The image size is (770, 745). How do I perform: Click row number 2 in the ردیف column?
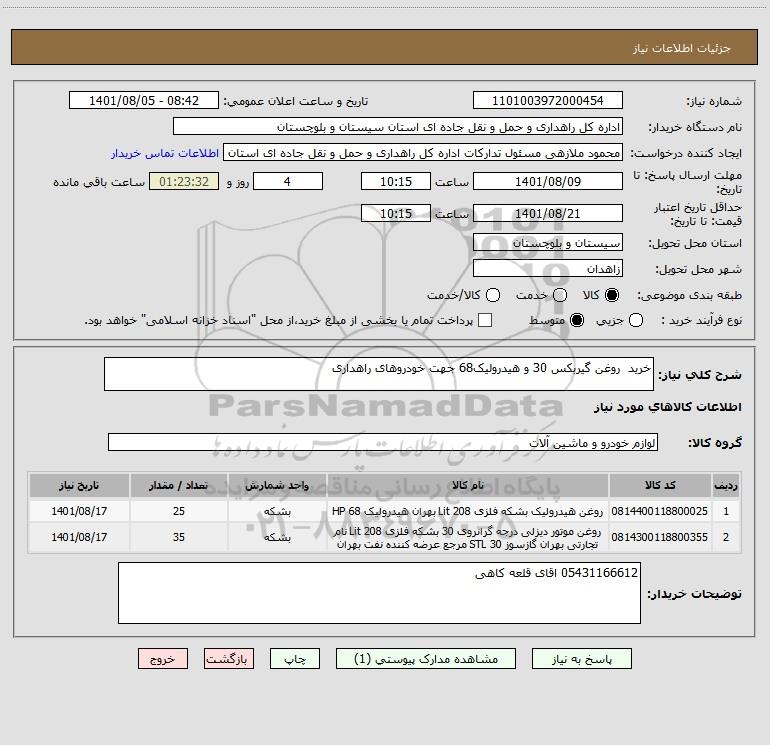tap(726, 537)
